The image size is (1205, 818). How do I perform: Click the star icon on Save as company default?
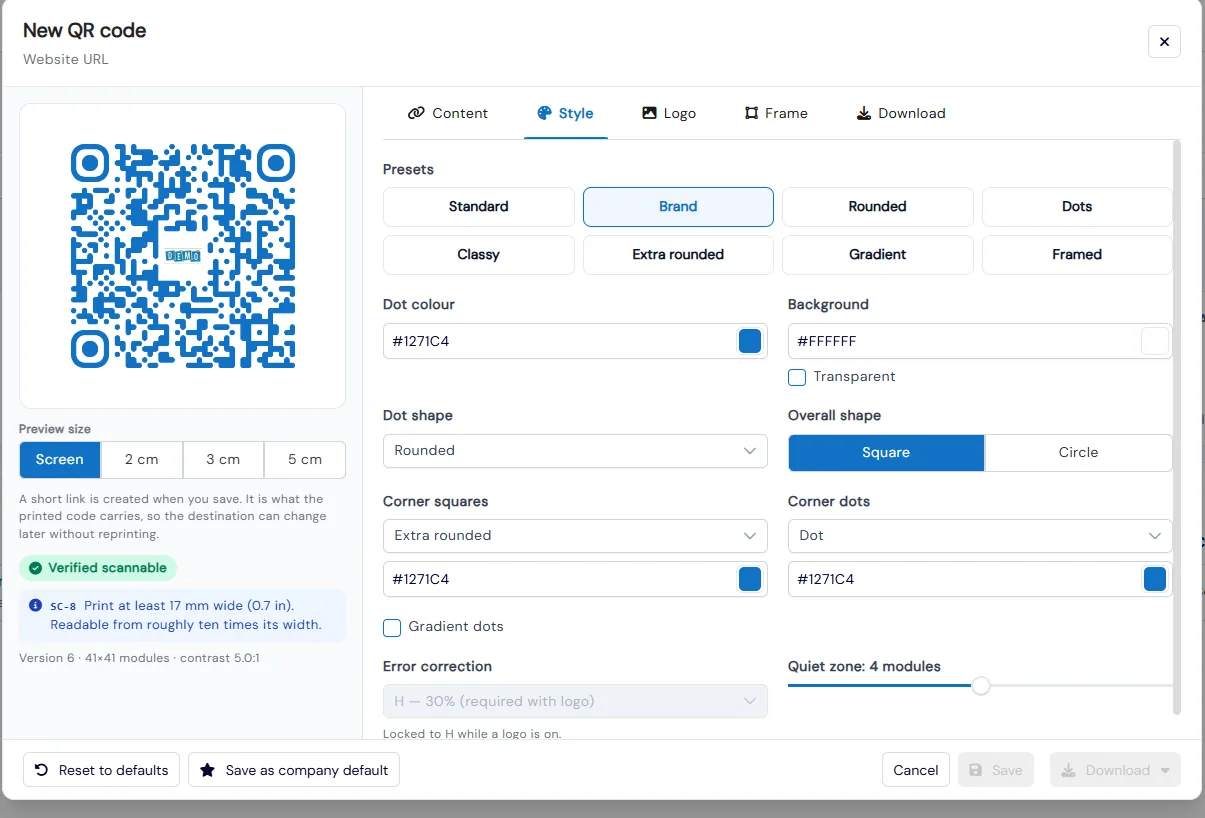207,770
